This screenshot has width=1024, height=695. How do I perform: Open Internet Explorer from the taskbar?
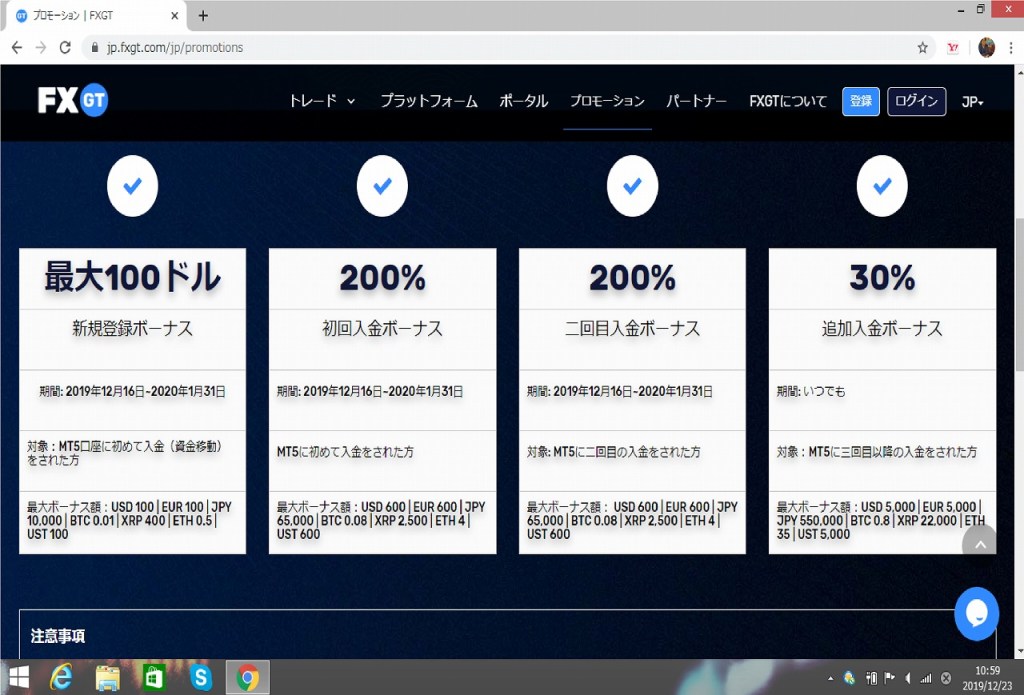tap(62, 677)
